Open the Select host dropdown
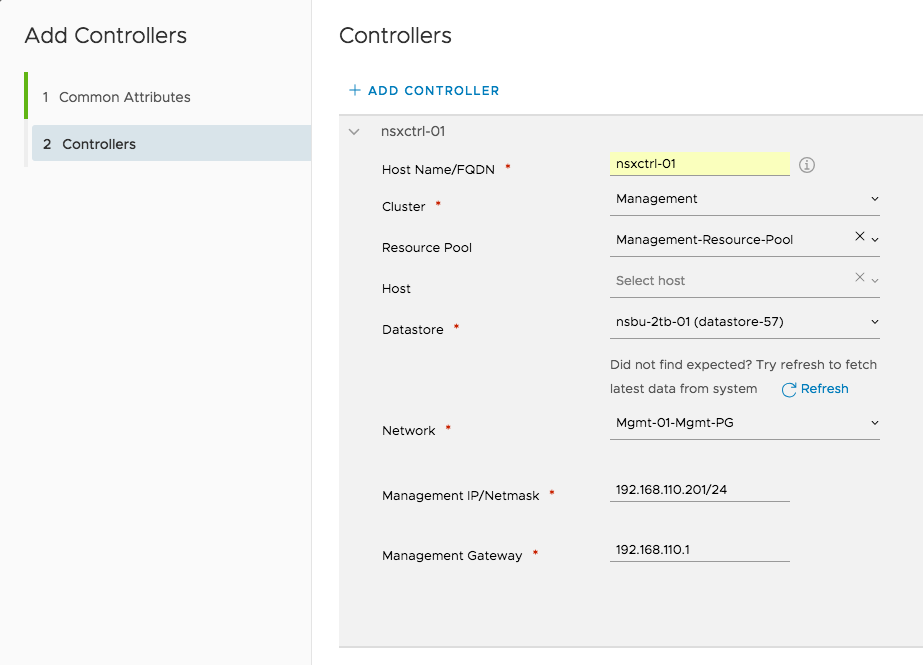The width and height of the screenshot is (923, 665). coord(745,281)
